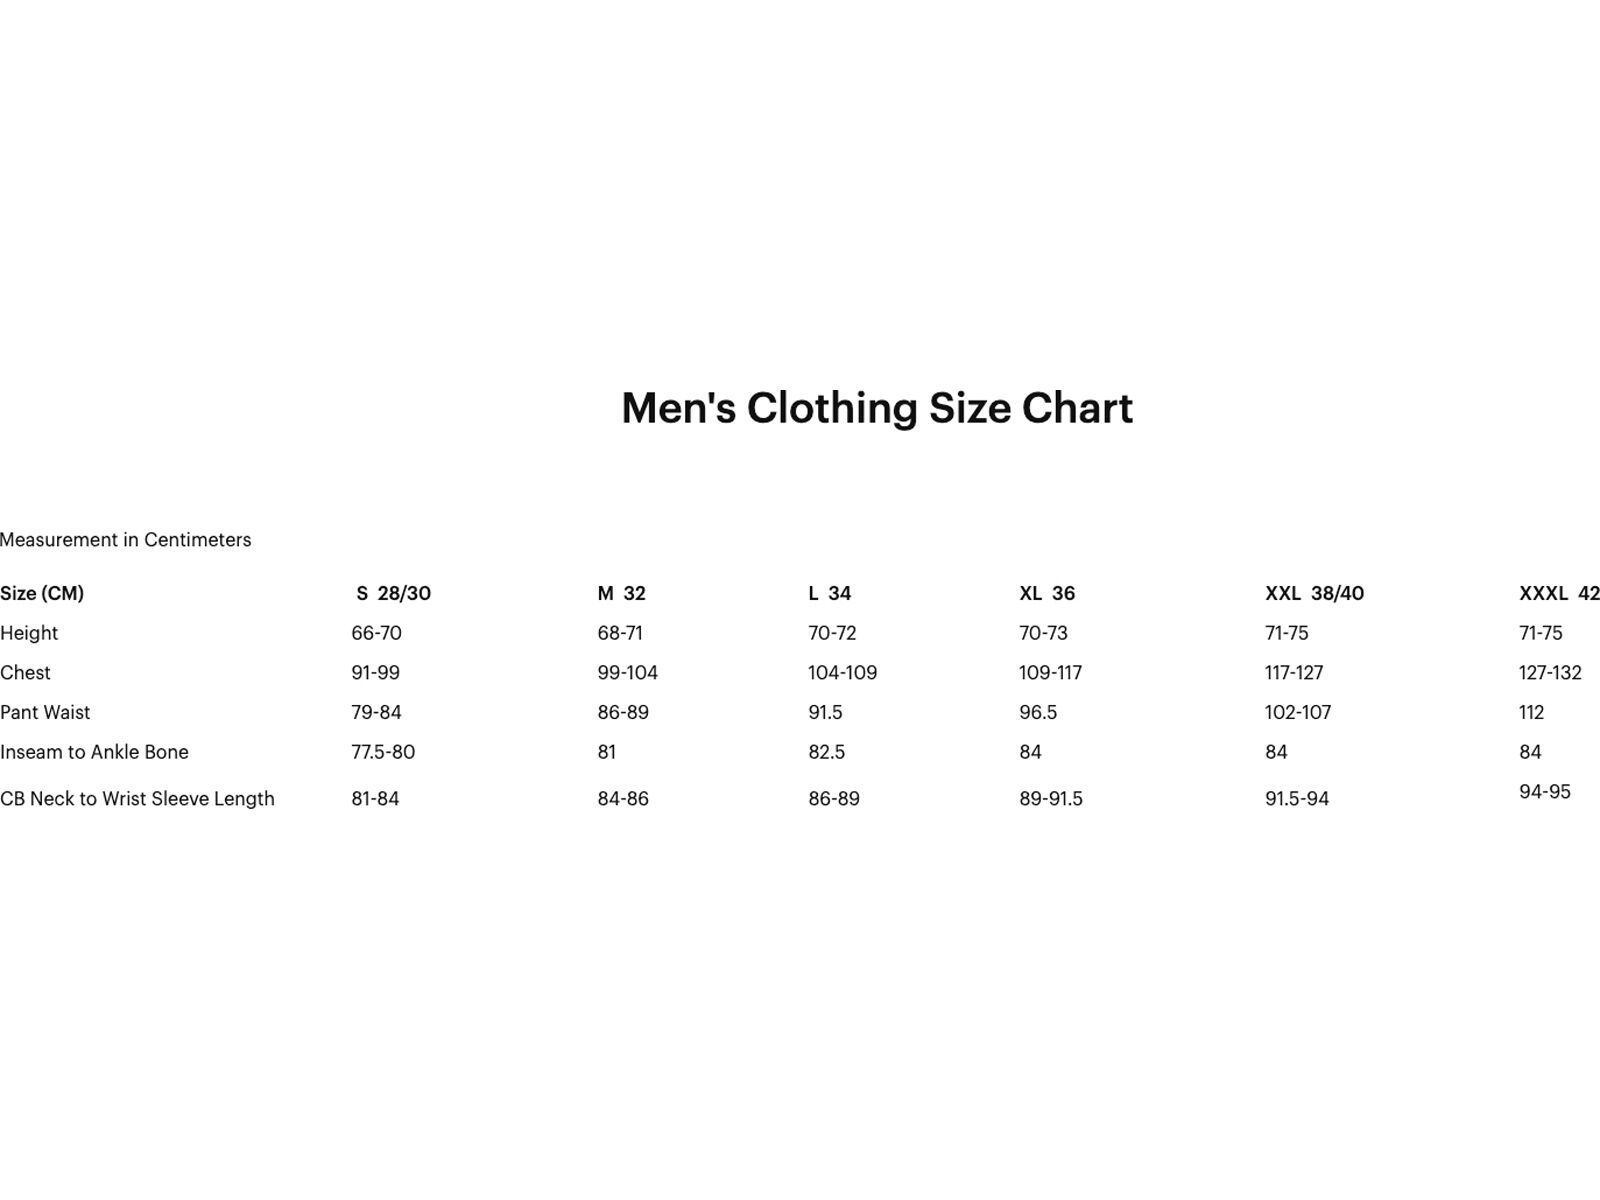
Task: Select the S 28/30 size header
Action: pos(394,593)
